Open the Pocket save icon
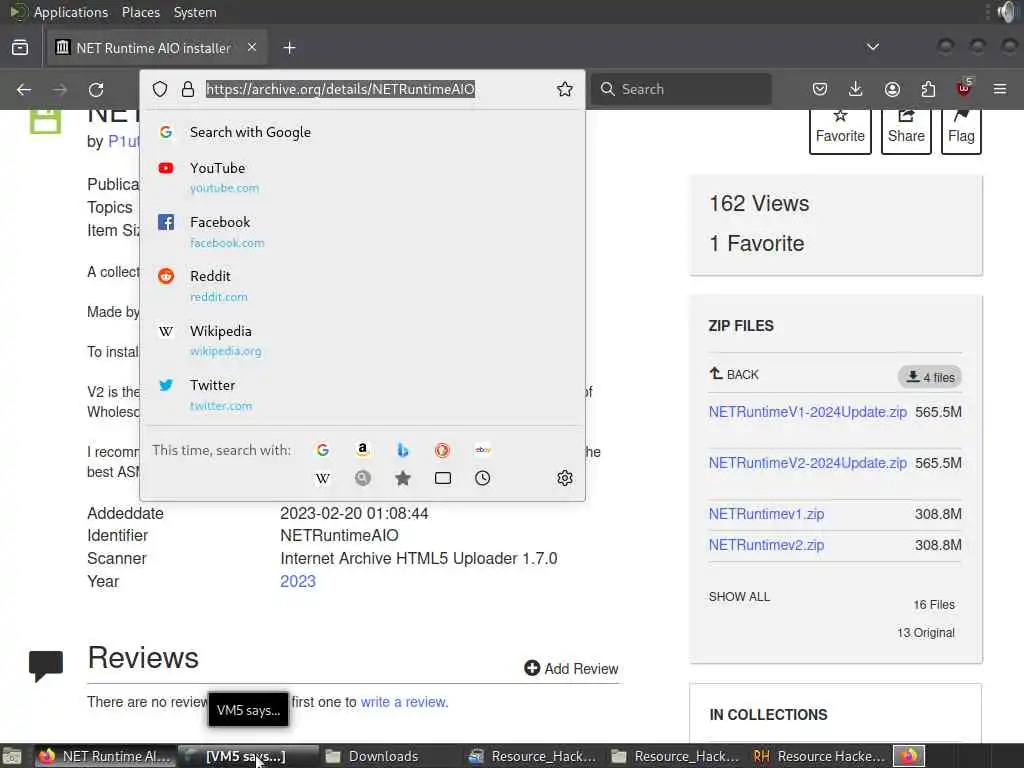Viewport: 1024px width, 768px height. coord(820,89)
